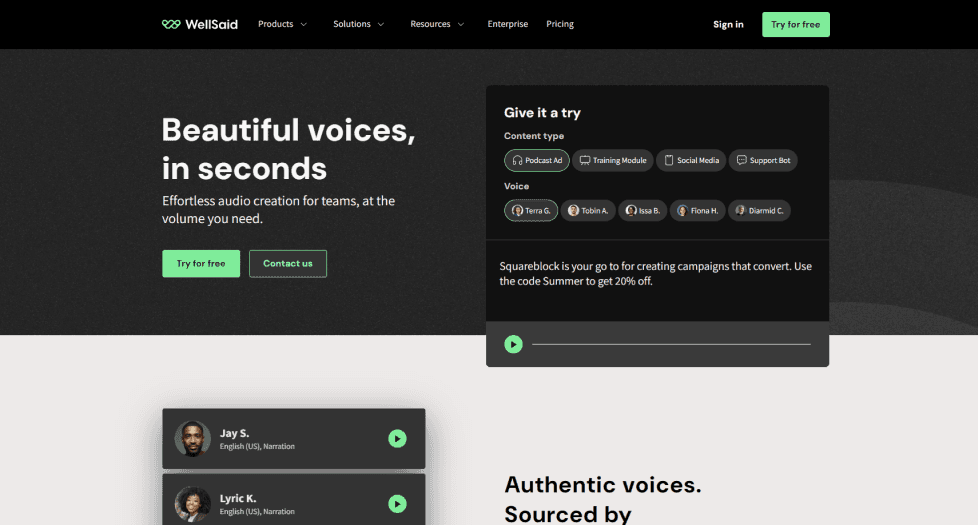Click the headphones icon on Podcast Ad
This screenshot has height=525, width=978.
pos(517,160)
